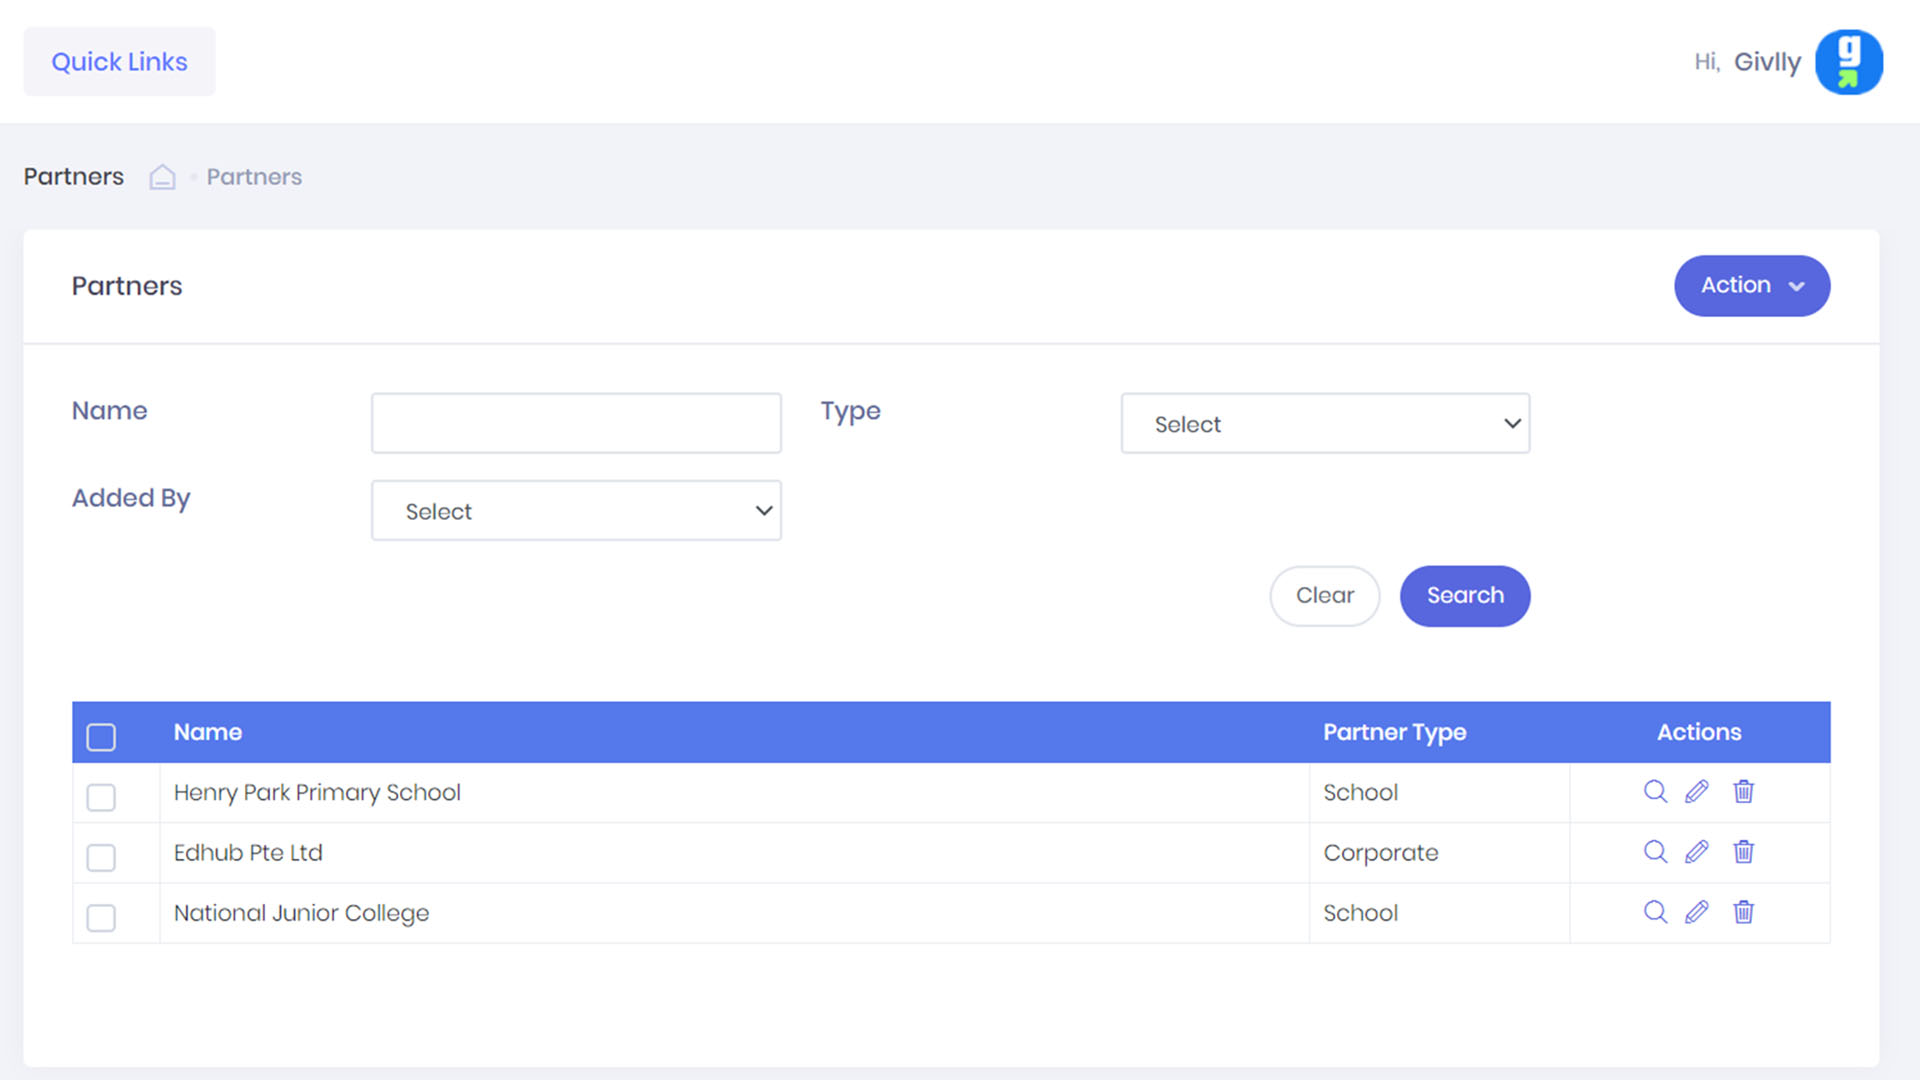The width and height of the screenshot is (1920, 1080).
Task: Edit Henry Park Primary School partner
Action: coord(1697,792)
